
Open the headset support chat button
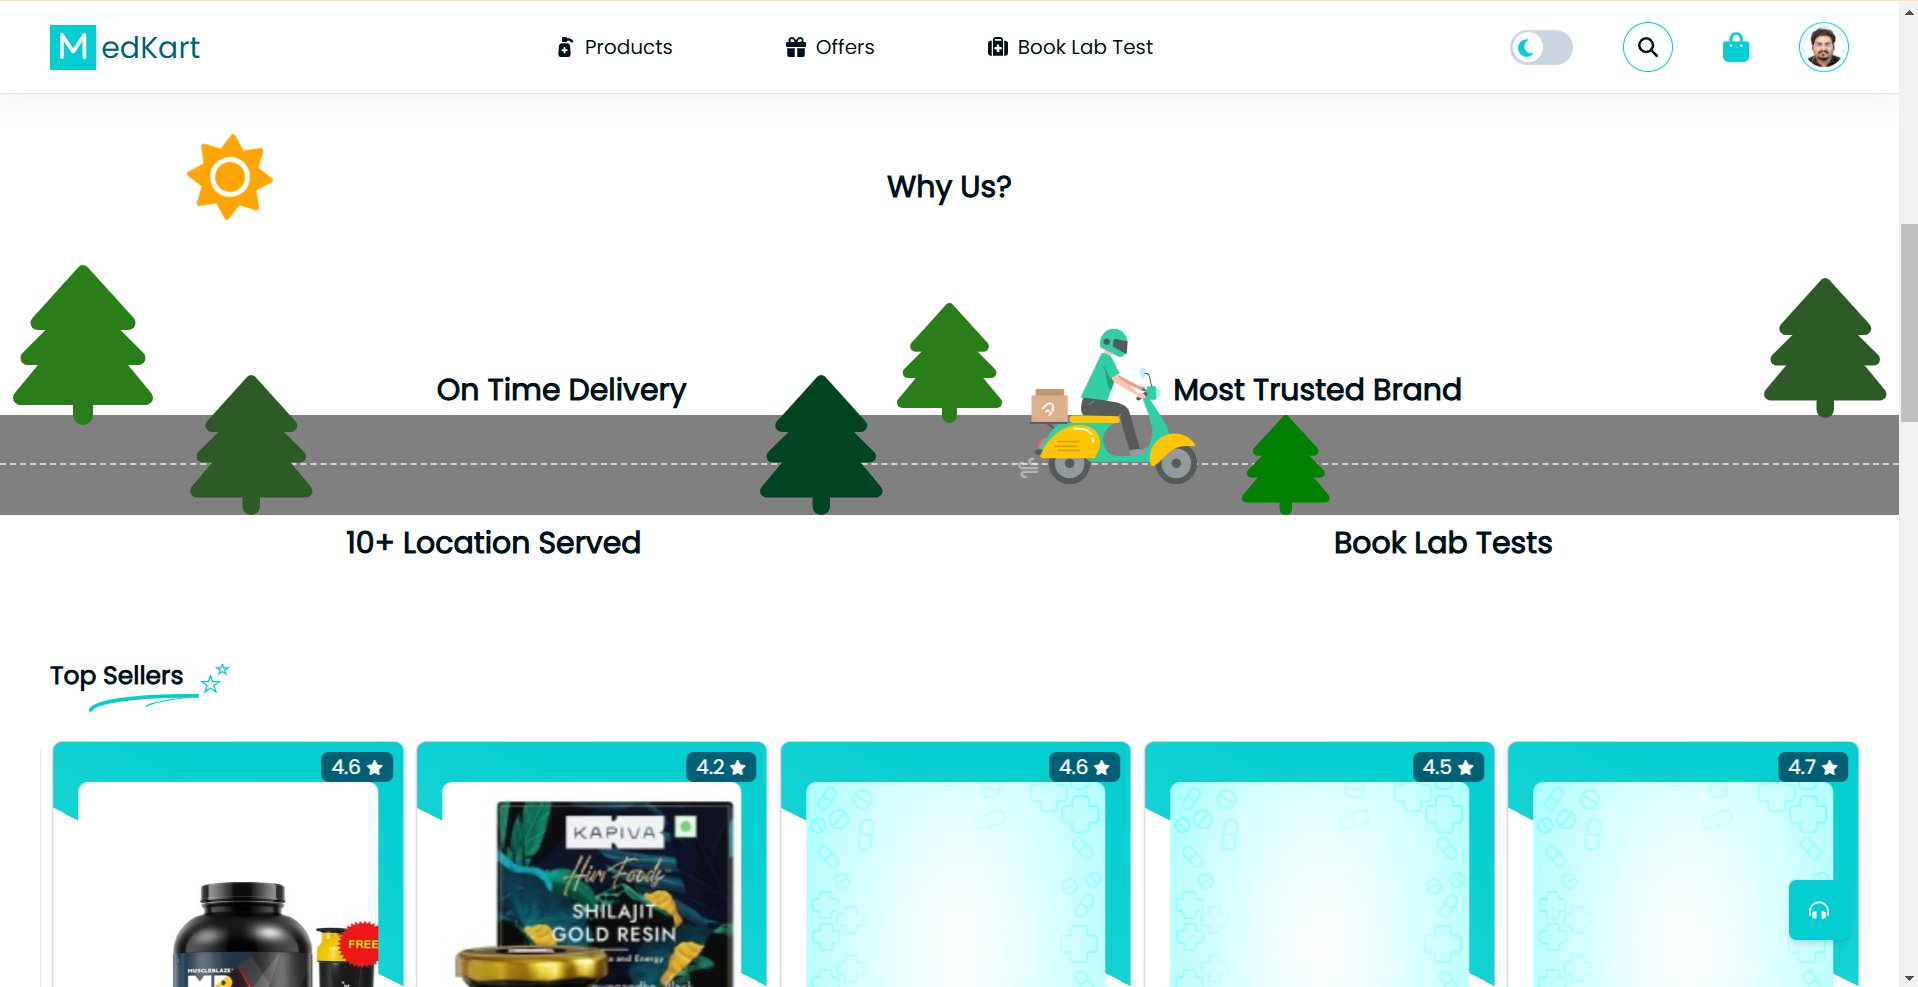pos(1818,910)
